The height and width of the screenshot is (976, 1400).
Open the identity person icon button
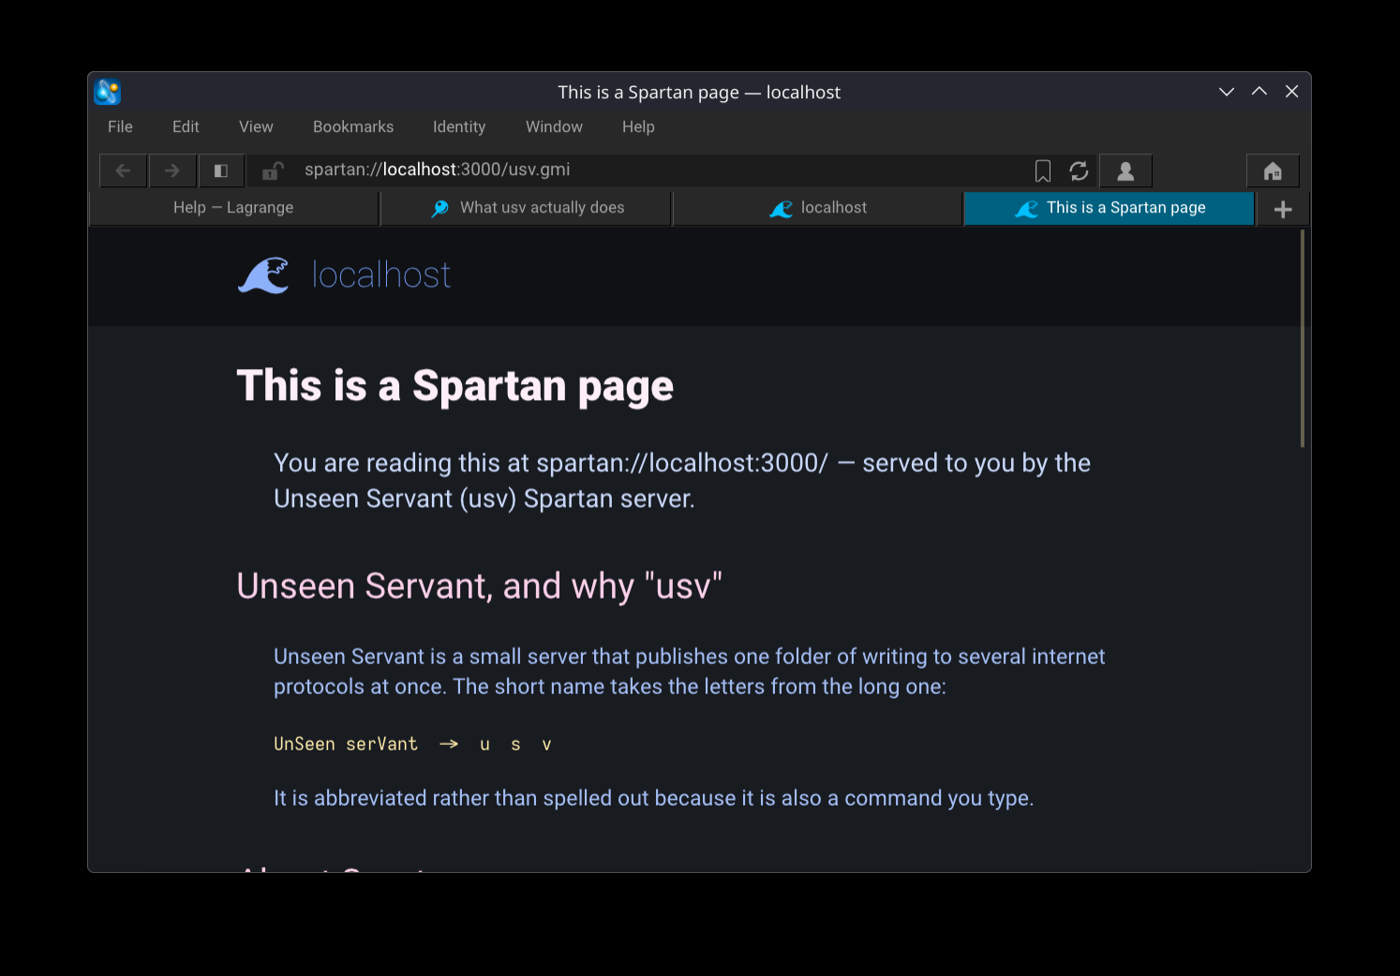pos(1126,171)
